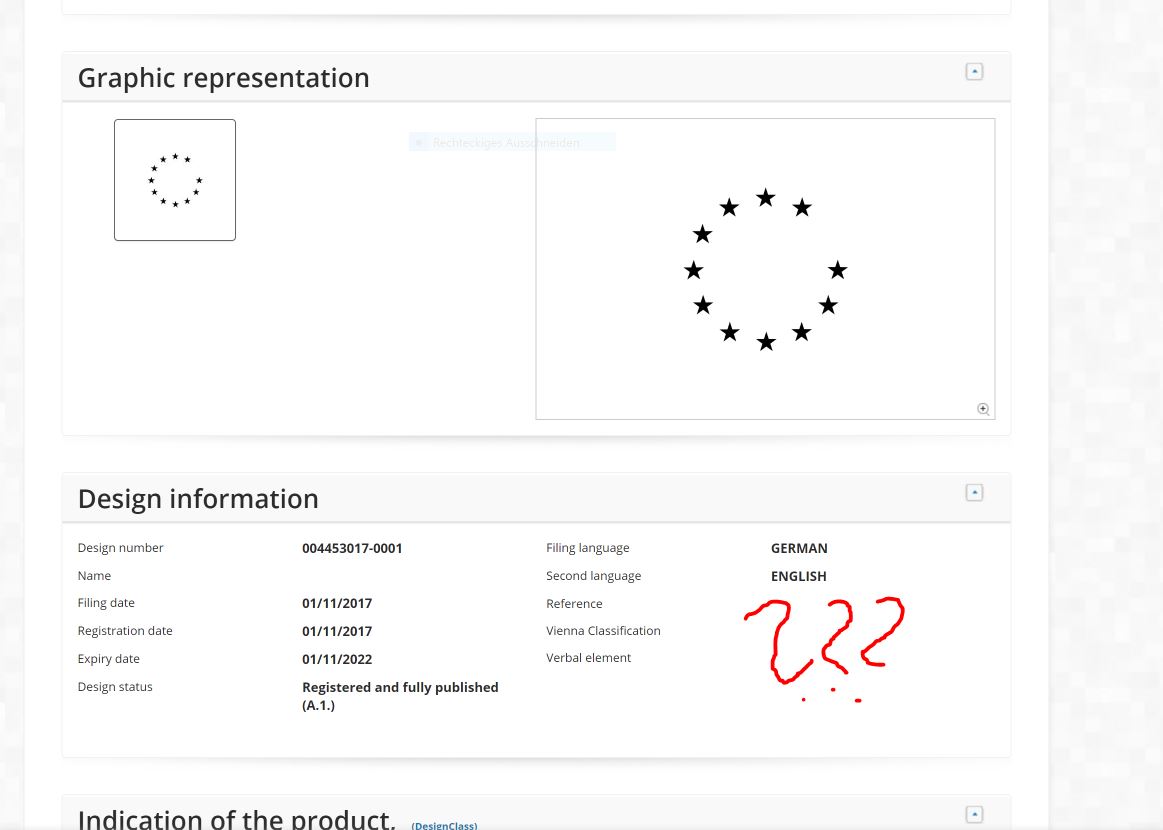Viewport: 1163px width, 830px height.
Task: Click the Reference field label
Action: (x=574, y=604)
